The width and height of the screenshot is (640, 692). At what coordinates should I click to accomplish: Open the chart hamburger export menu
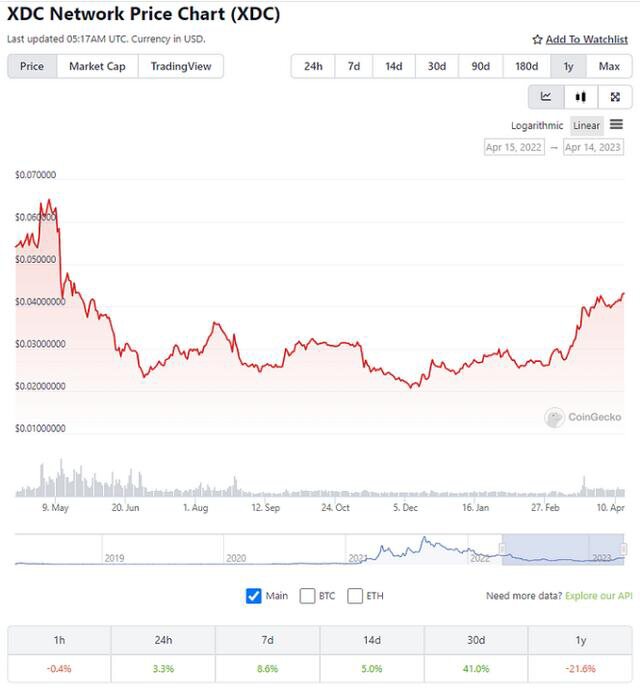tap(616, 125)
